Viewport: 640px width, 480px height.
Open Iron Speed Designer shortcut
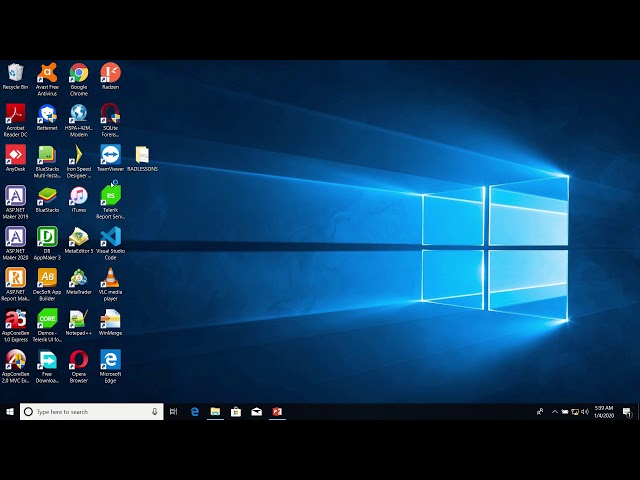click(79, 161)
